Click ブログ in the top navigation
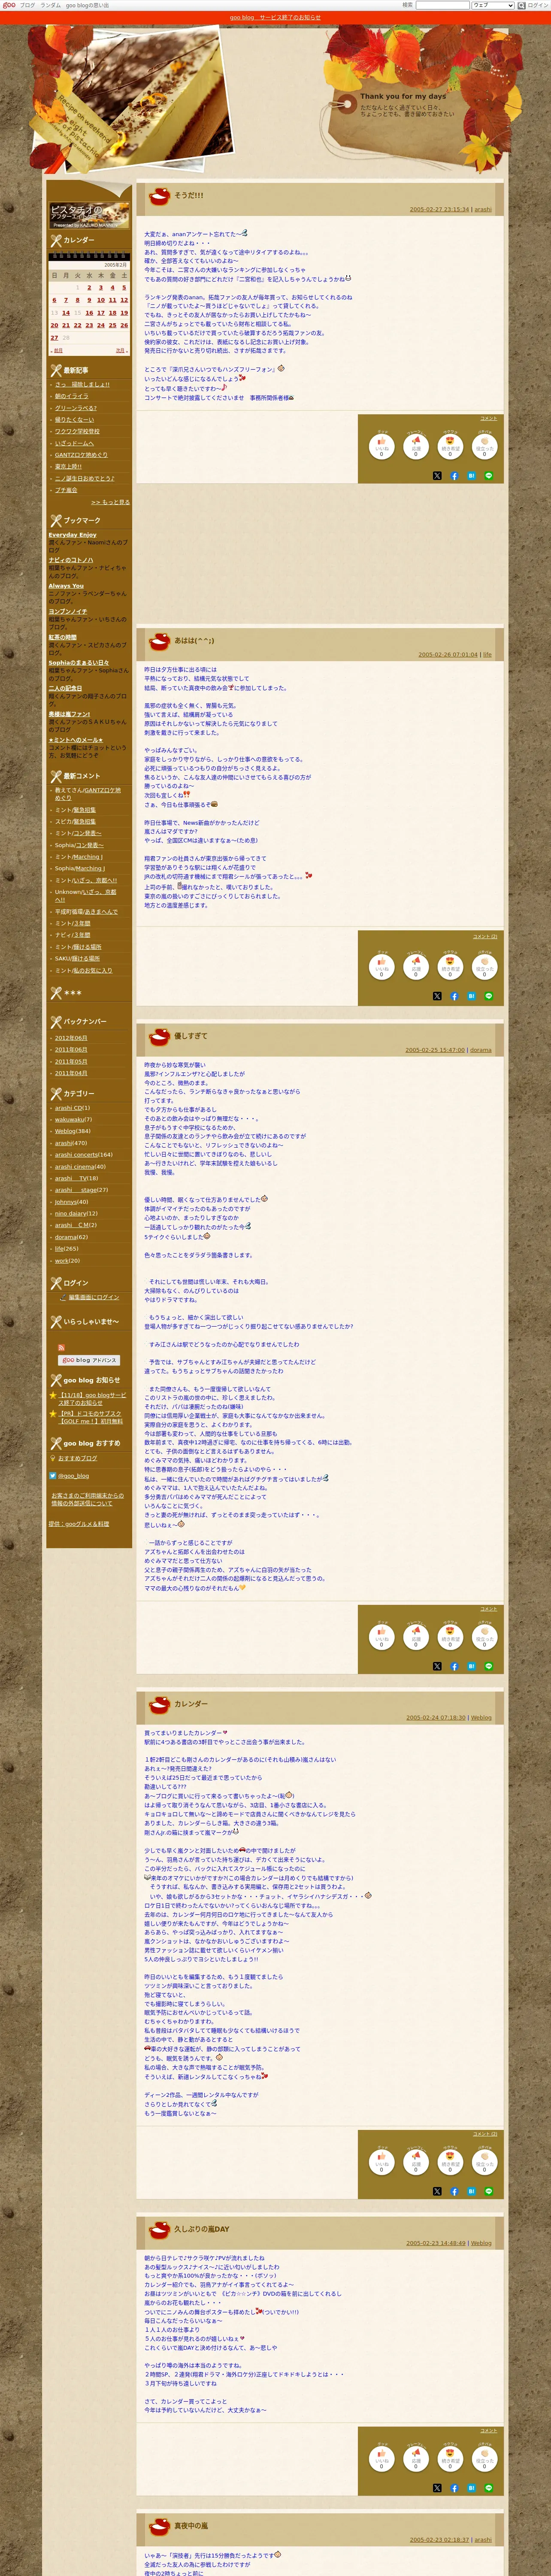 (28, 5)
